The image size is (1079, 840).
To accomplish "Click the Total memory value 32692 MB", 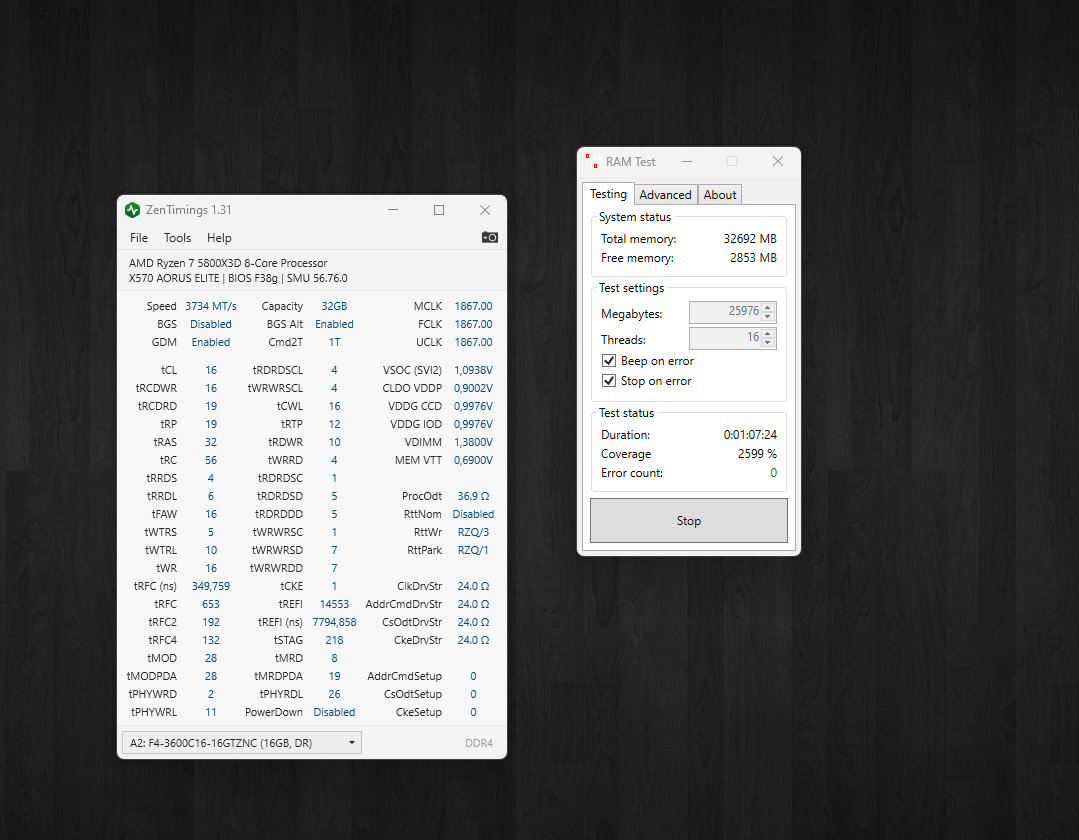I will [750, 239].
